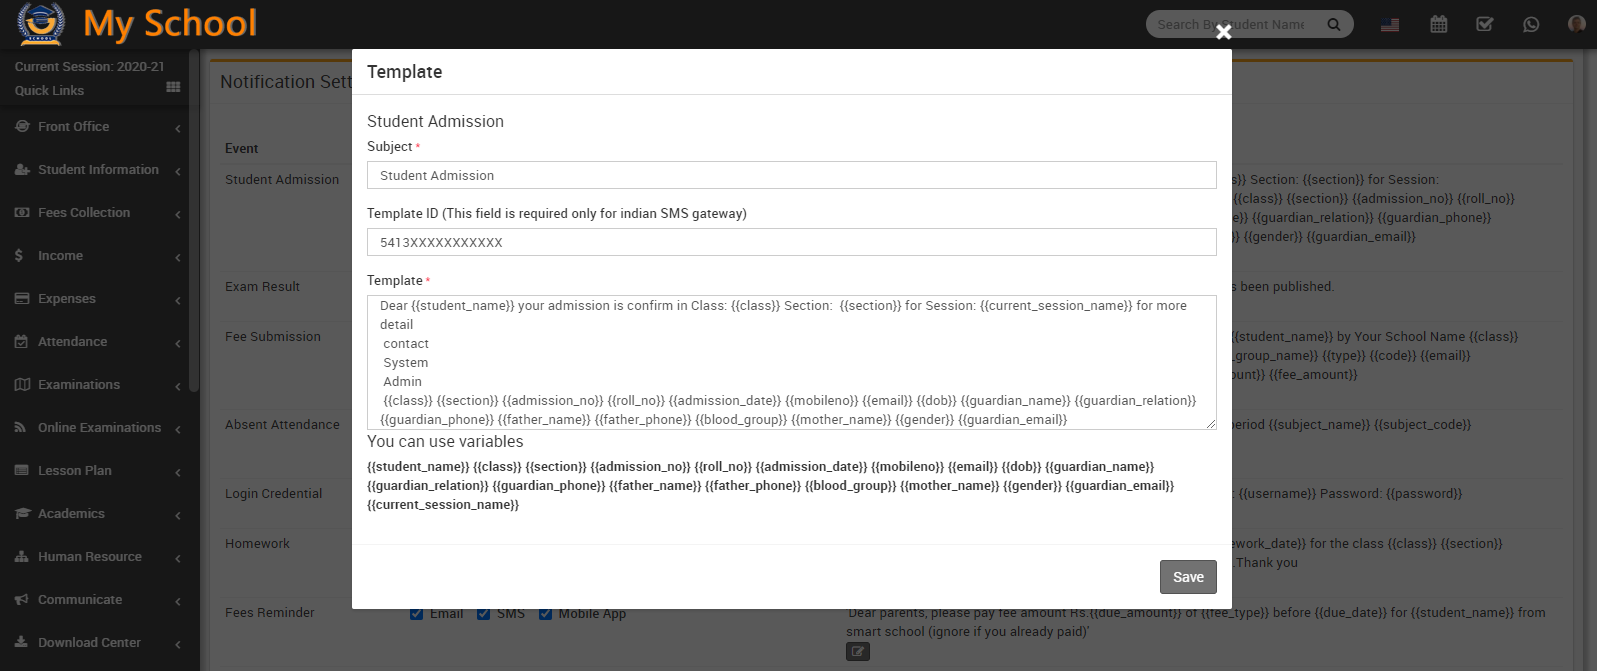Select the Front Office sidebar icon

21,126
